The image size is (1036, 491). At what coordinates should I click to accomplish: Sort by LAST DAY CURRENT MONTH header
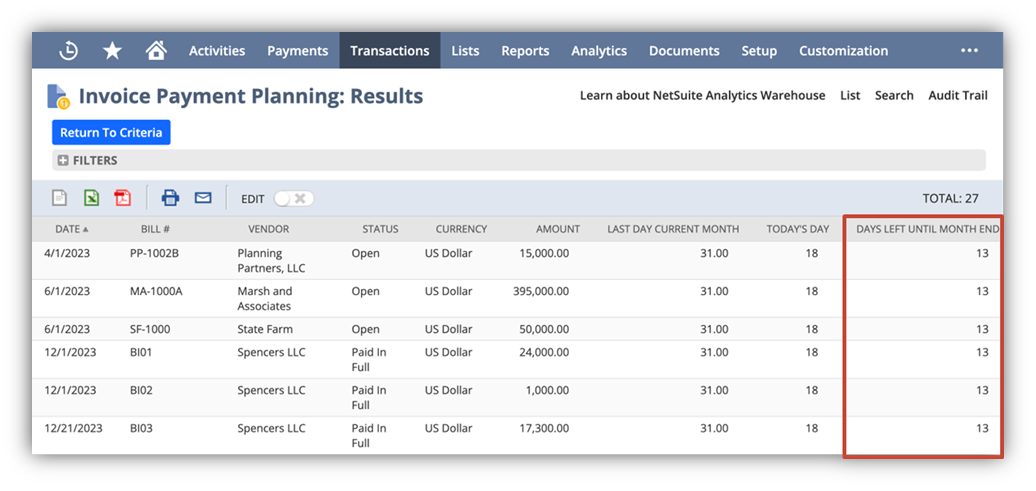[x=673, y=229]
